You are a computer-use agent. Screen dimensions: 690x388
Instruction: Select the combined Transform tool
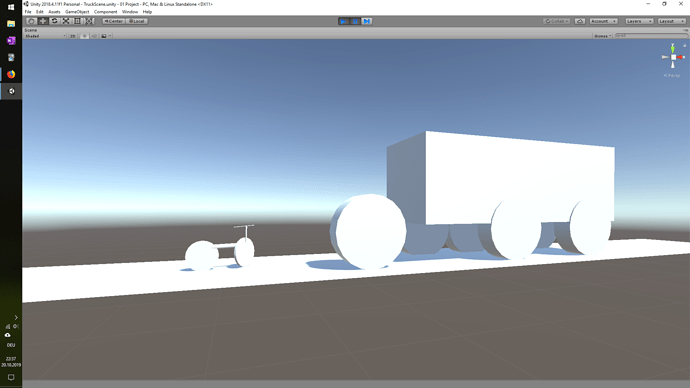coord(89,21)
